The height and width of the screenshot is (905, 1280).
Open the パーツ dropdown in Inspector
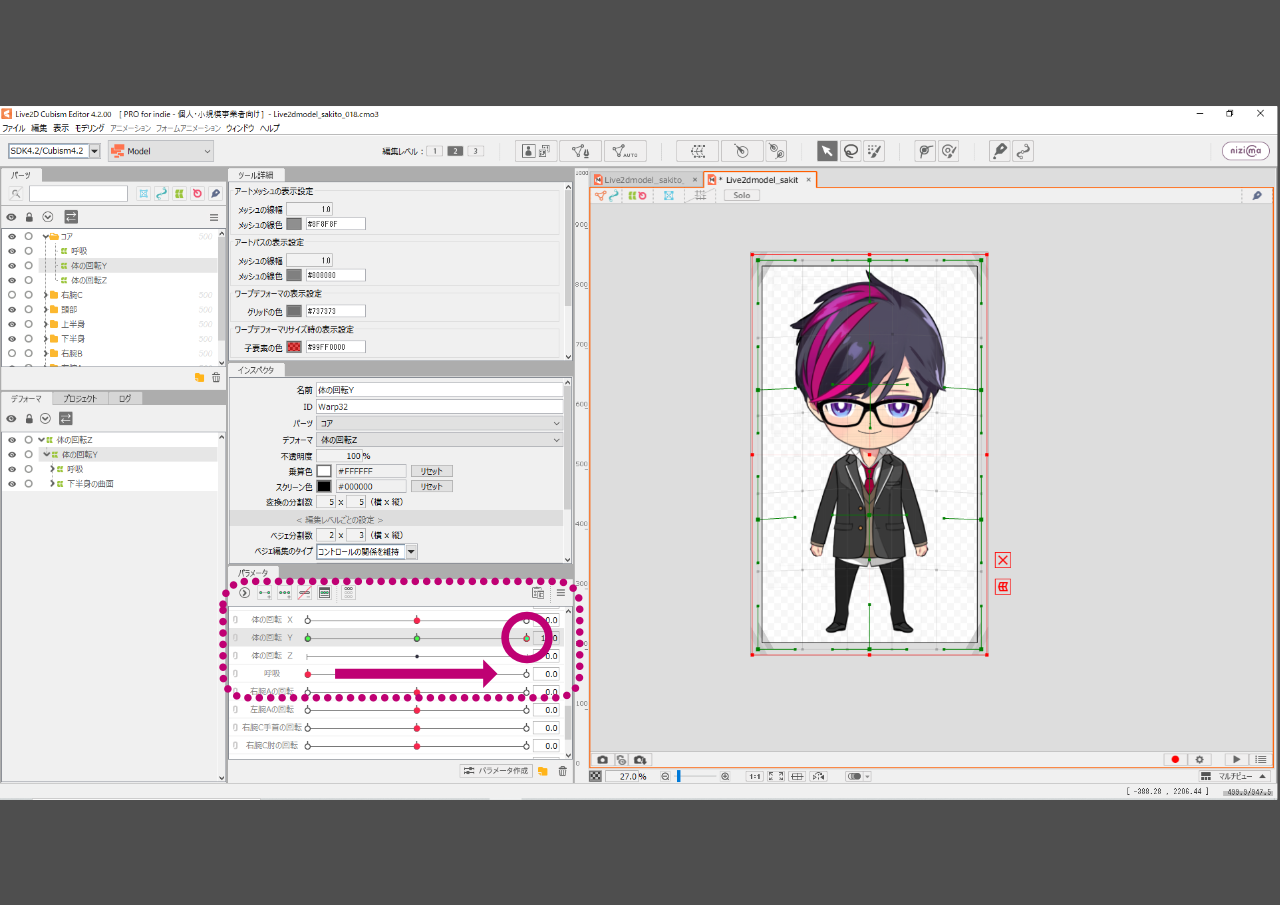click(x=439, y=423)
